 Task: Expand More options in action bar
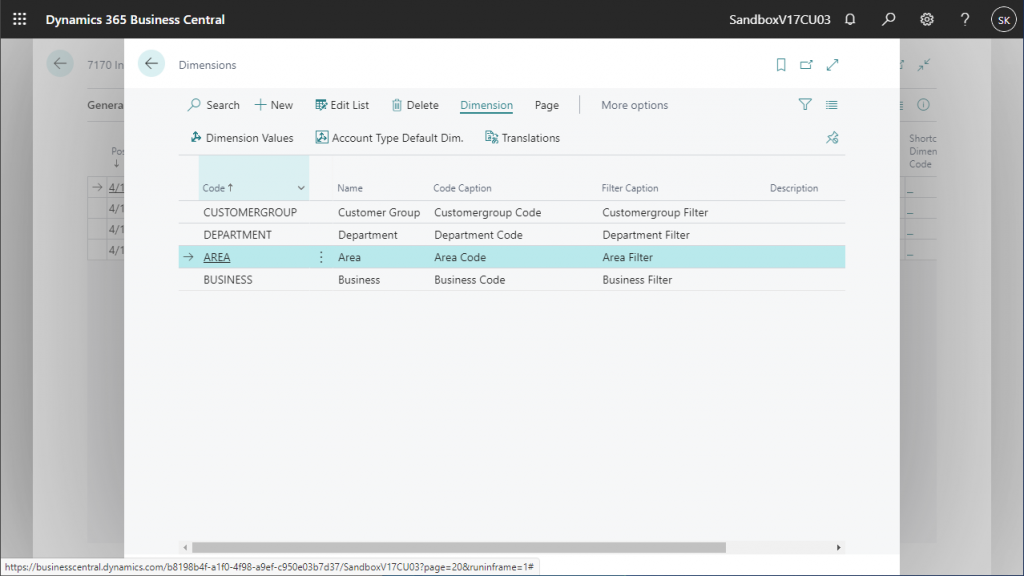(x=634, y=105)
